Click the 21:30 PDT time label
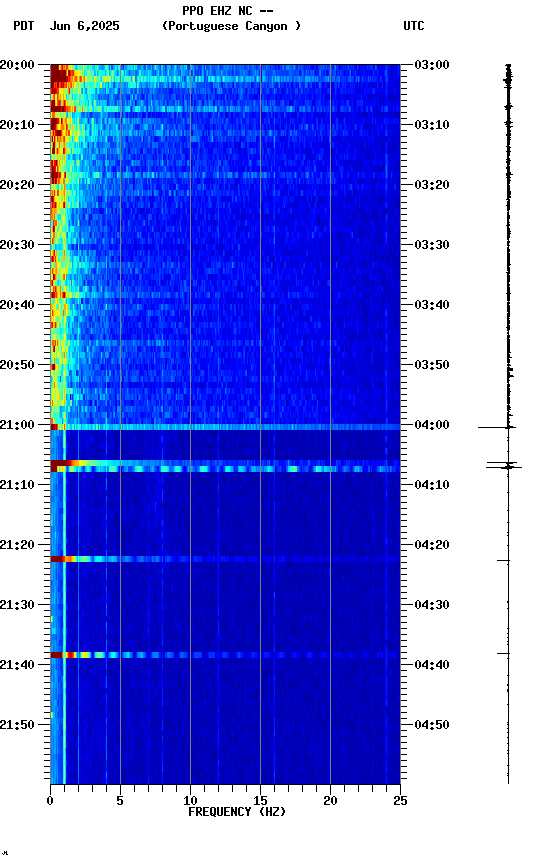Screen dimensions: 552x864 point(17,605)
